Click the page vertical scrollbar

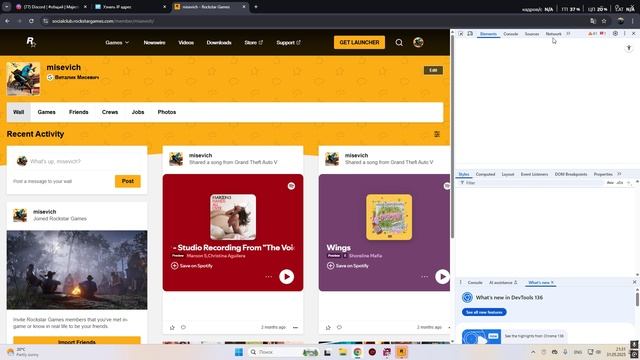coord(452,135)
